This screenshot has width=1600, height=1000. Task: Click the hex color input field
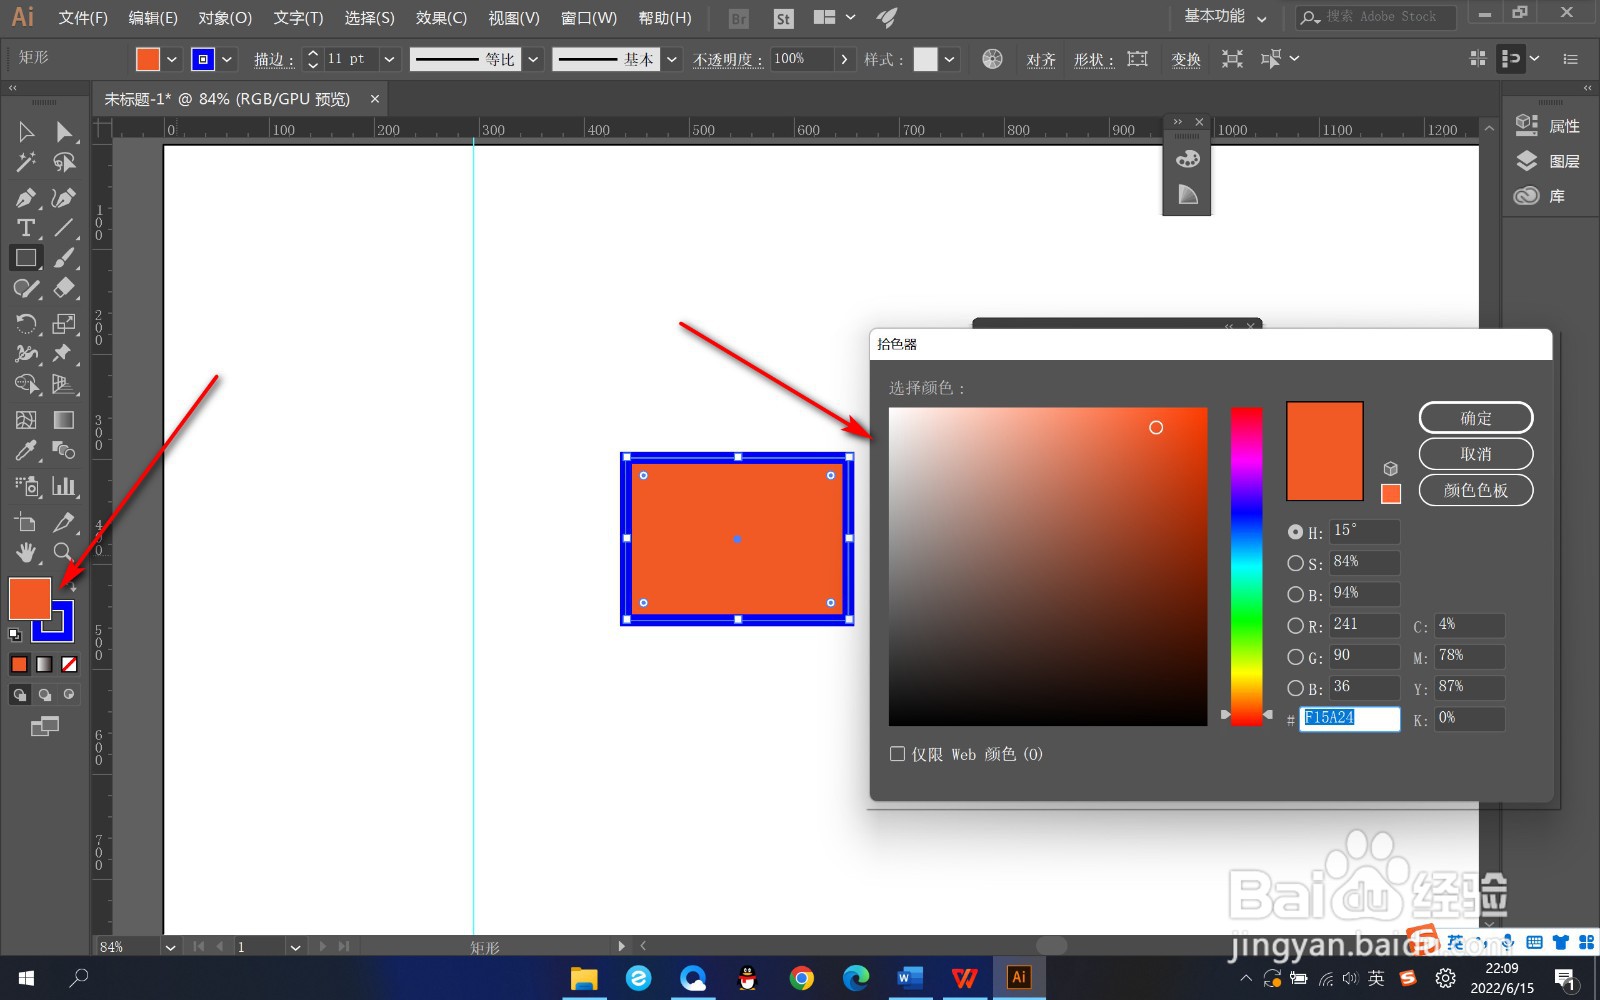tap(1349, 718)
